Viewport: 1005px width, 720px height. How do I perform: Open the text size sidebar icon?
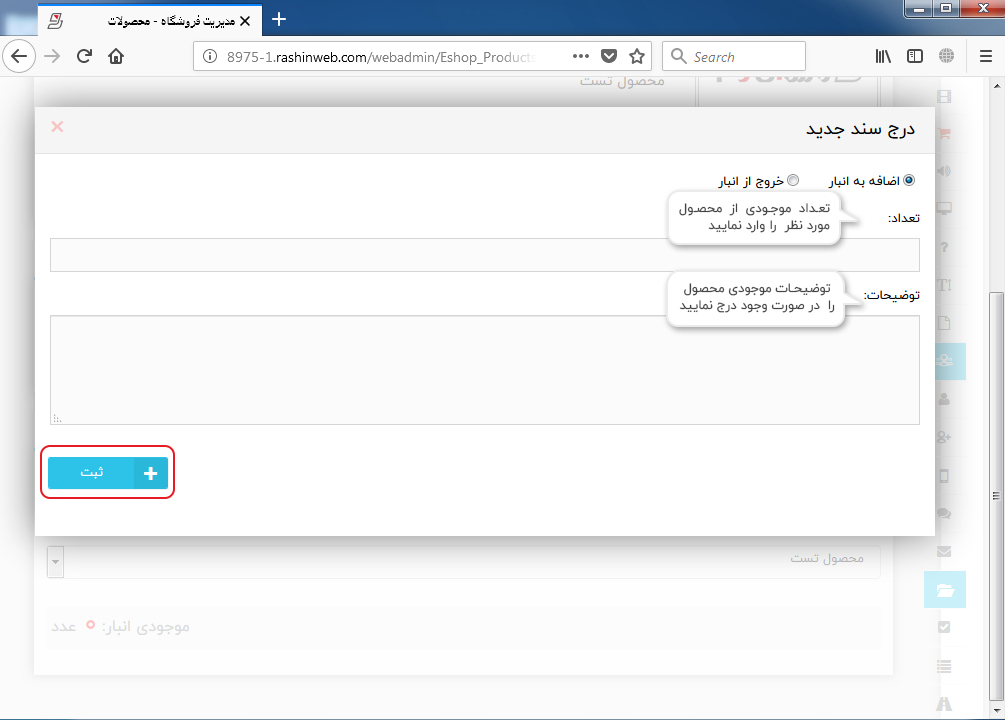[944, 285]
